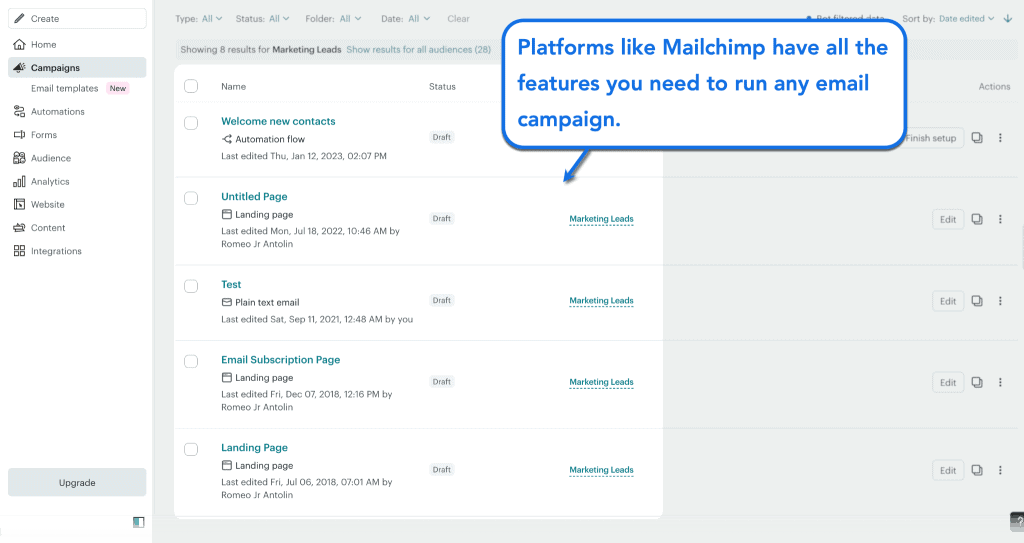Click Edit for Untitled Page
Image resolution: width=1024 pixels, height=543 pixels.
coord(948,220)
